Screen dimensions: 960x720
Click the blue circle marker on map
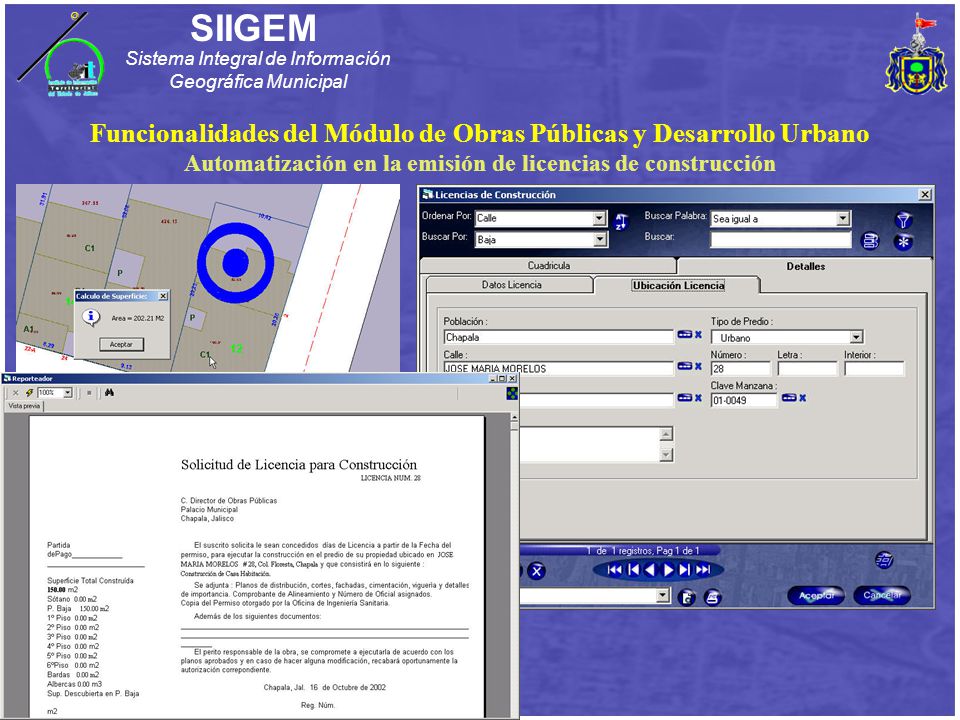click(x=236, y=263)
